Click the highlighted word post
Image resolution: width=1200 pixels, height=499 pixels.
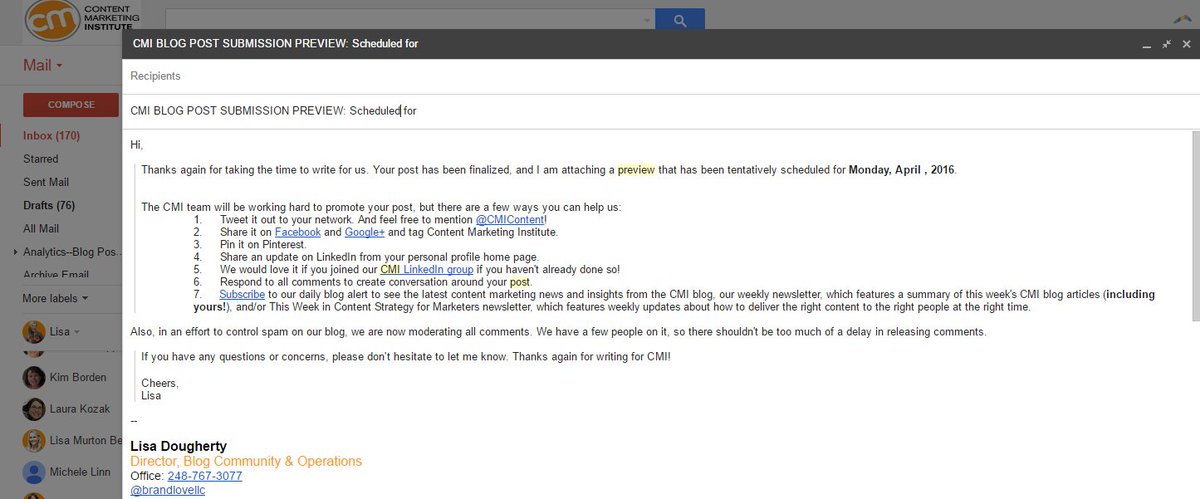pyautogui.click(x=520, y=282)
